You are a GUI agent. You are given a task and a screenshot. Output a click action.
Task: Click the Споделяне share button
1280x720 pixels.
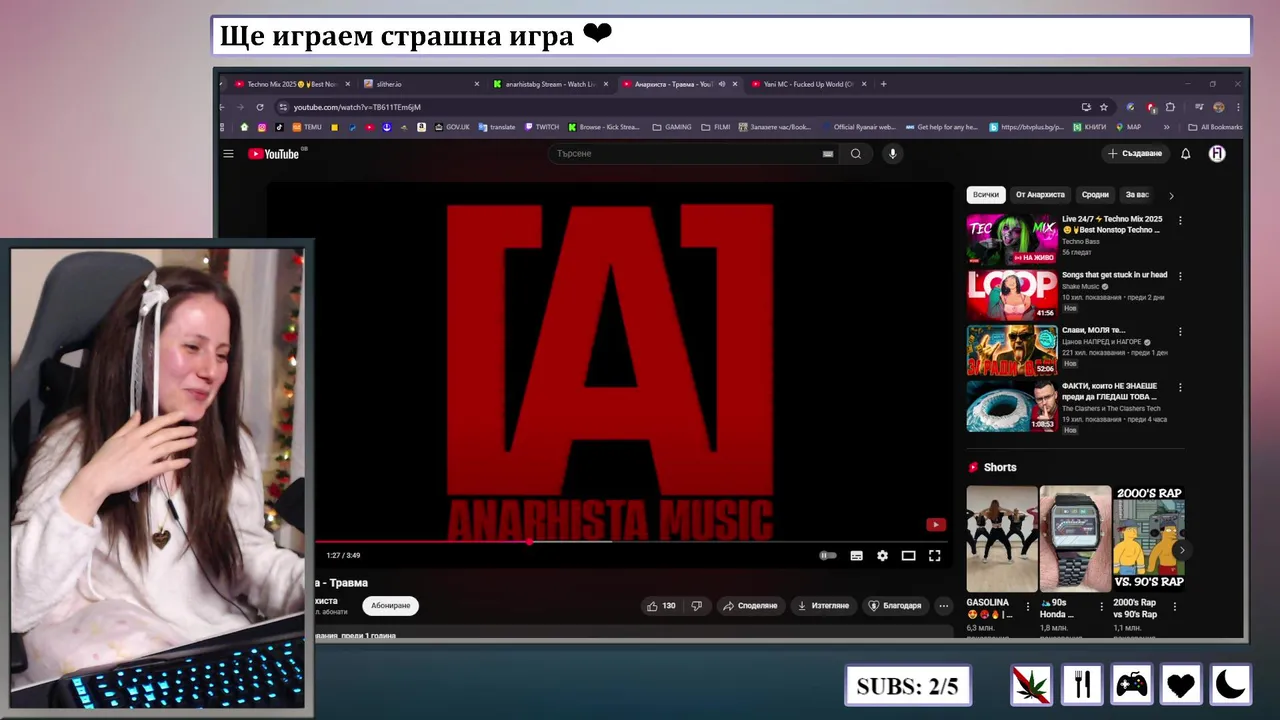[x=750, y=606]
